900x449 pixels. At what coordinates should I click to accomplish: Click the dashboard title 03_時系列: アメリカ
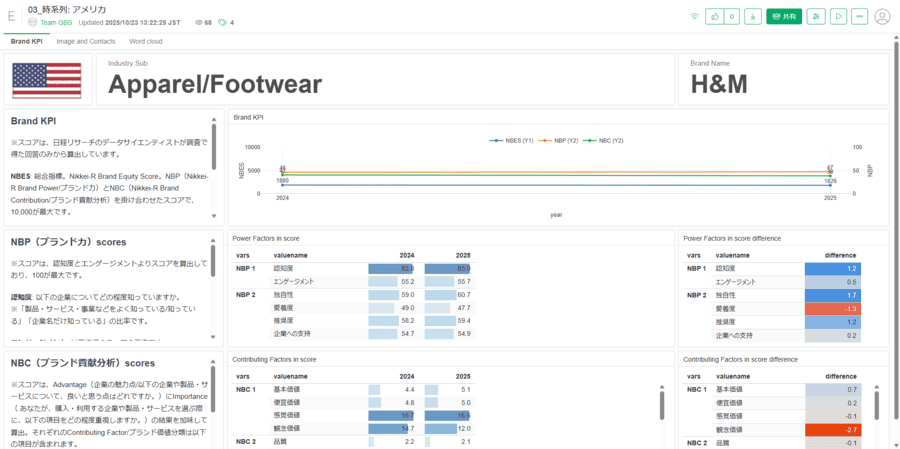tap(67, 10)
